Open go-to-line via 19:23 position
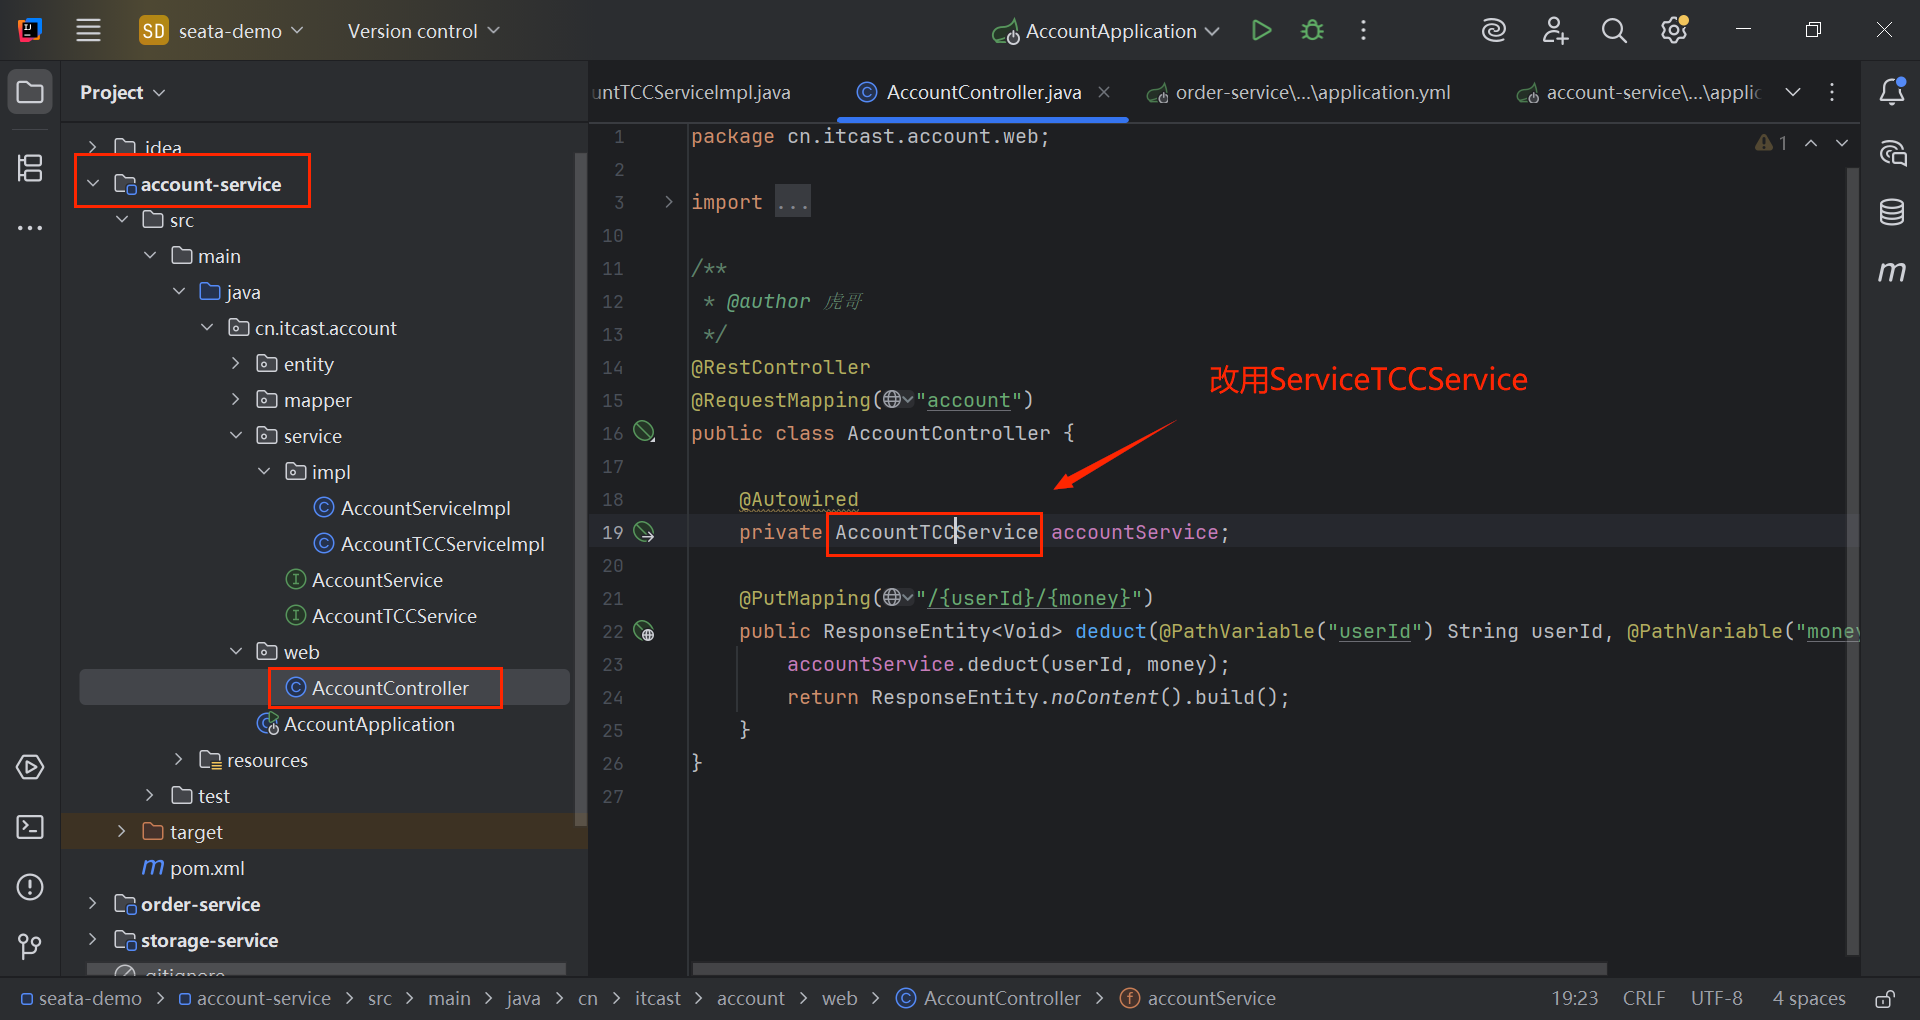Viewport: 1920px width, 1020px height. click(1574, 998)
